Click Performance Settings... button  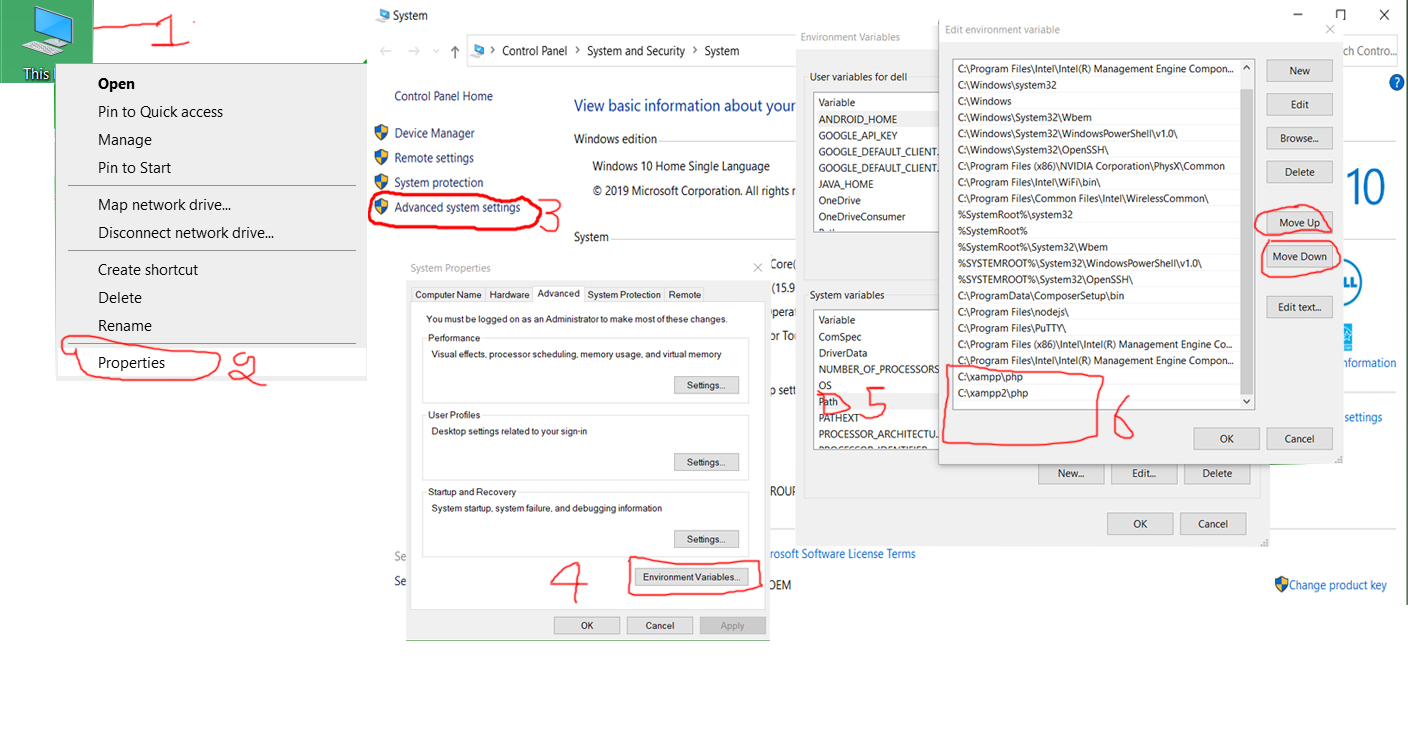click(706, 385)
